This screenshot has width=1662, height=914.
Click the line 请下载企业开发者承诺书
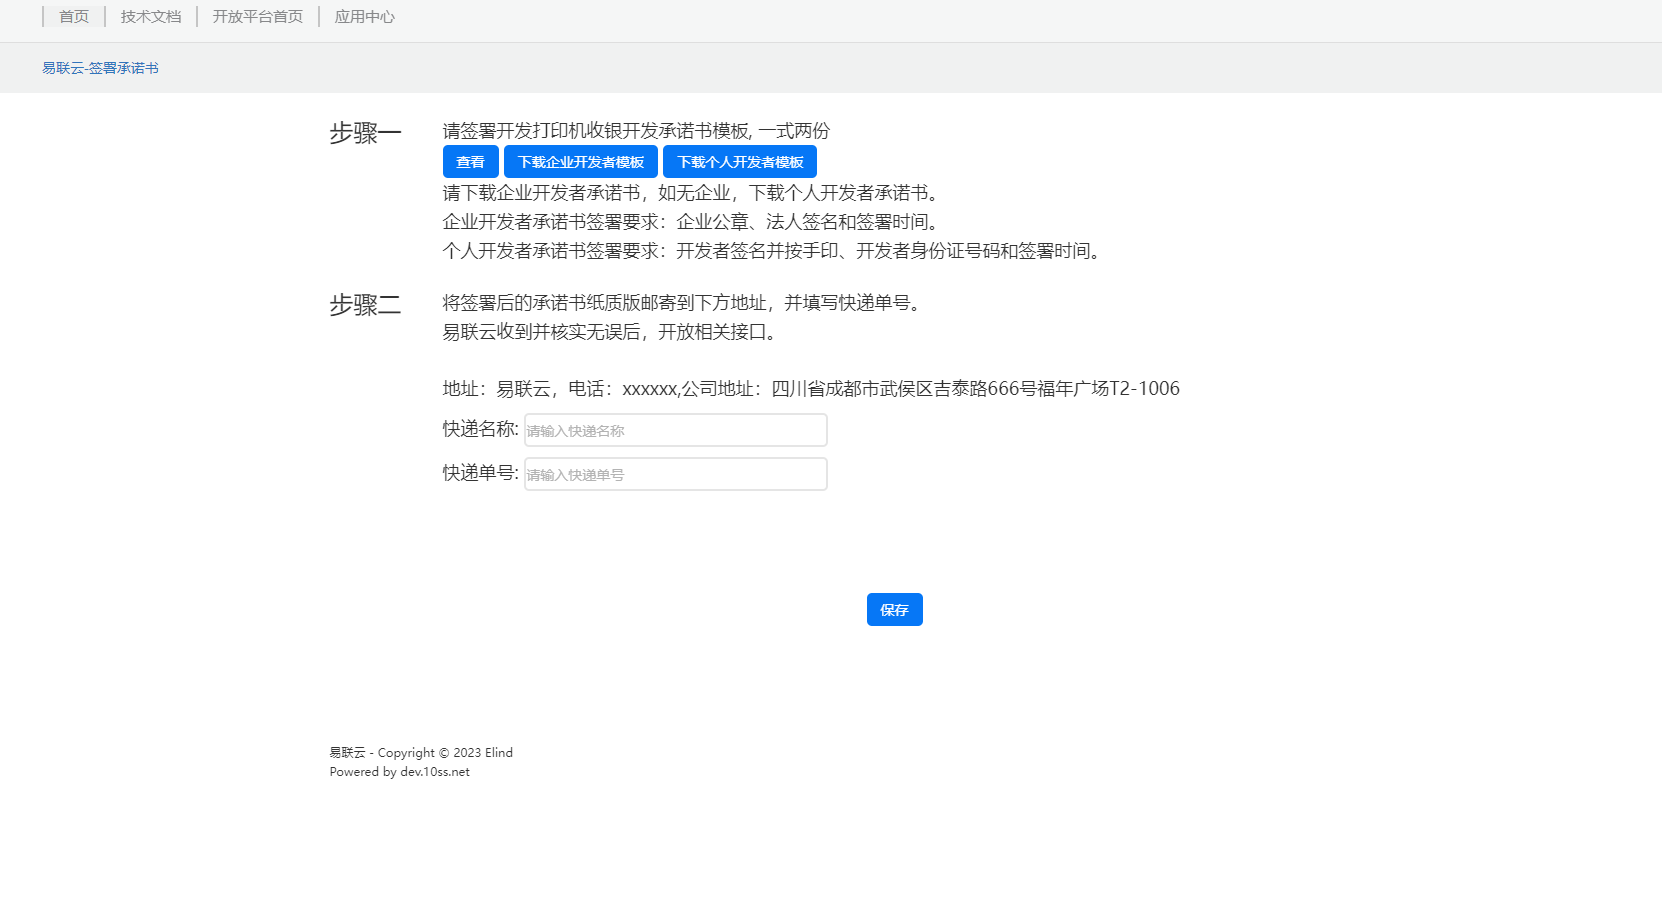pyautogui.click(x=693, y=193)
